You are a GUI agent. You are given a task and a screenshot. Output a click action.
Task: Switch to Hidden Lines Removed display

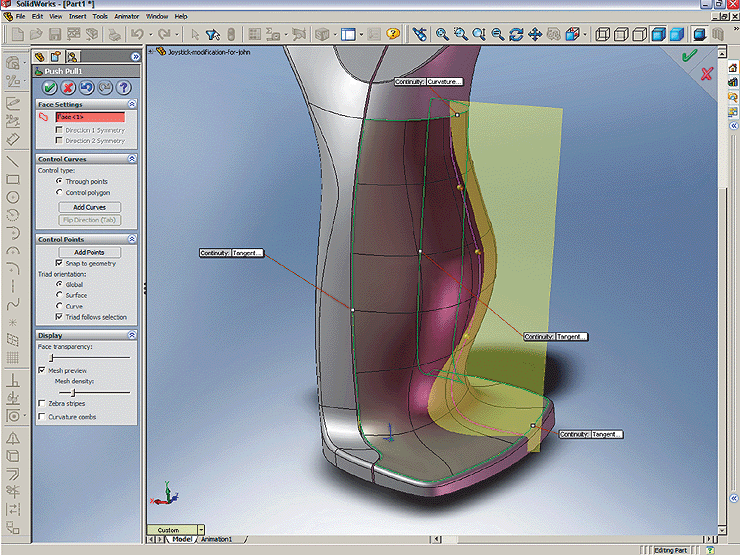coord(639,34)
